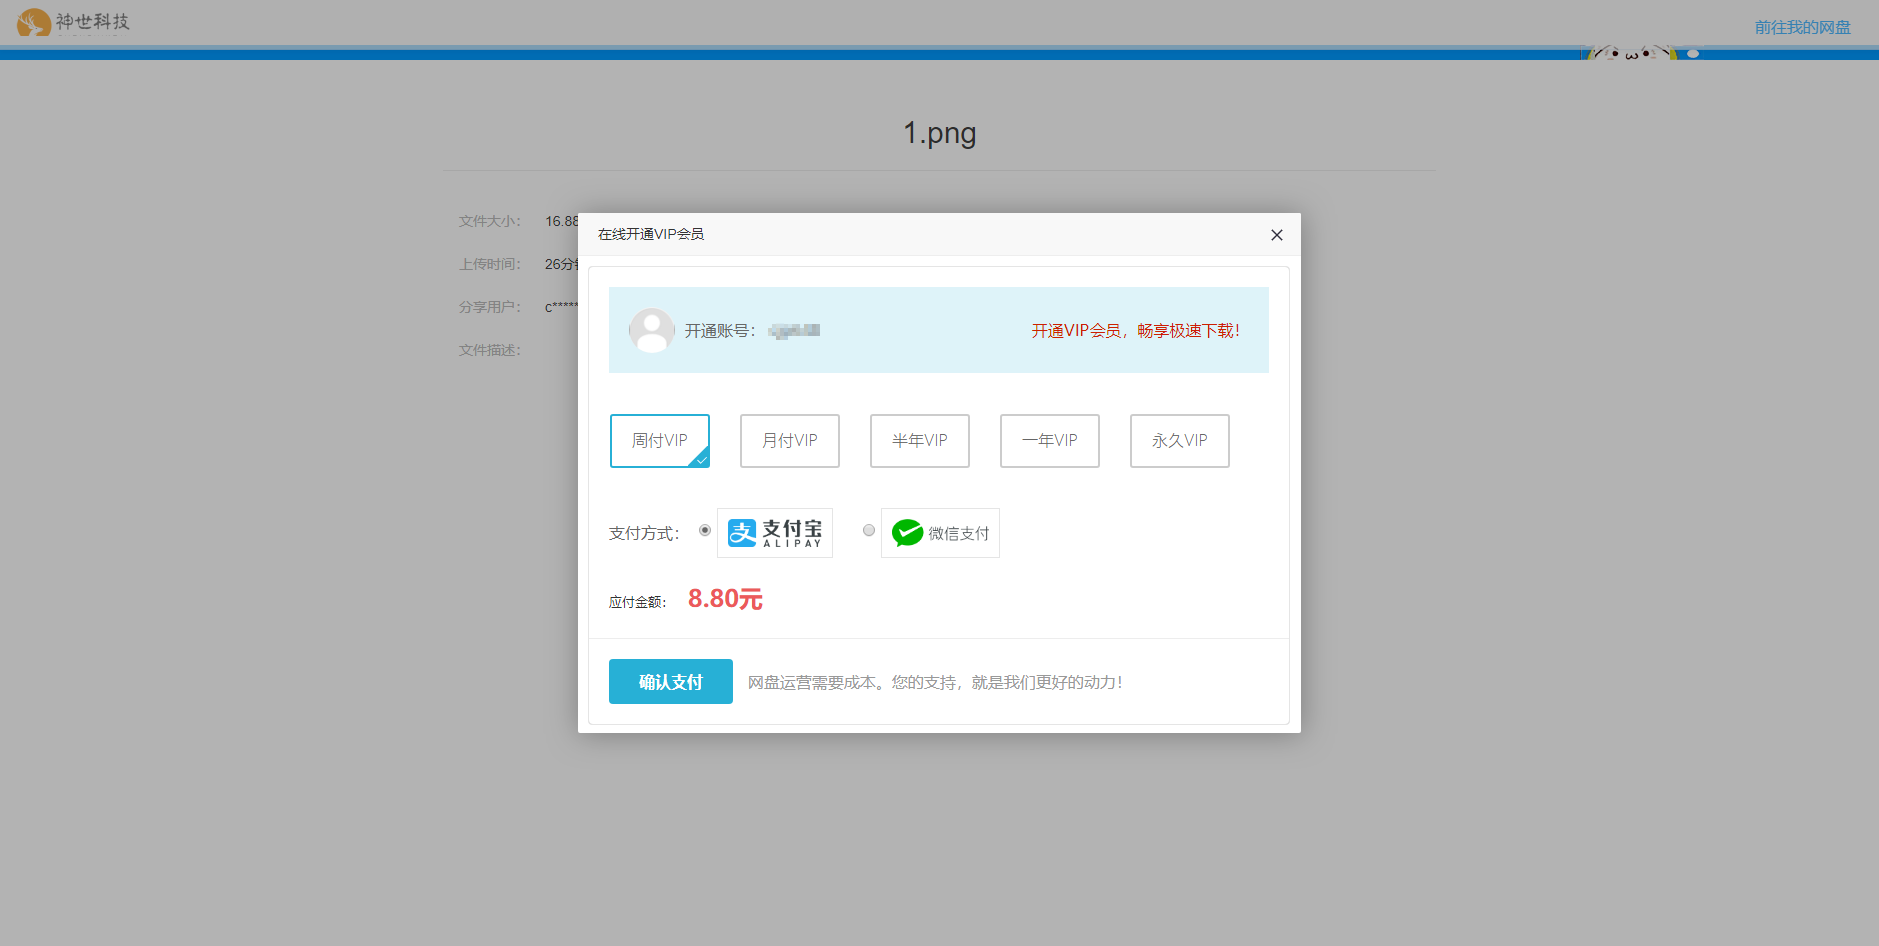Pick the 永久VIP membership option
The width and height of the screenshot is (1879, 946).
pyautogui.click(x=1179, y=441)
